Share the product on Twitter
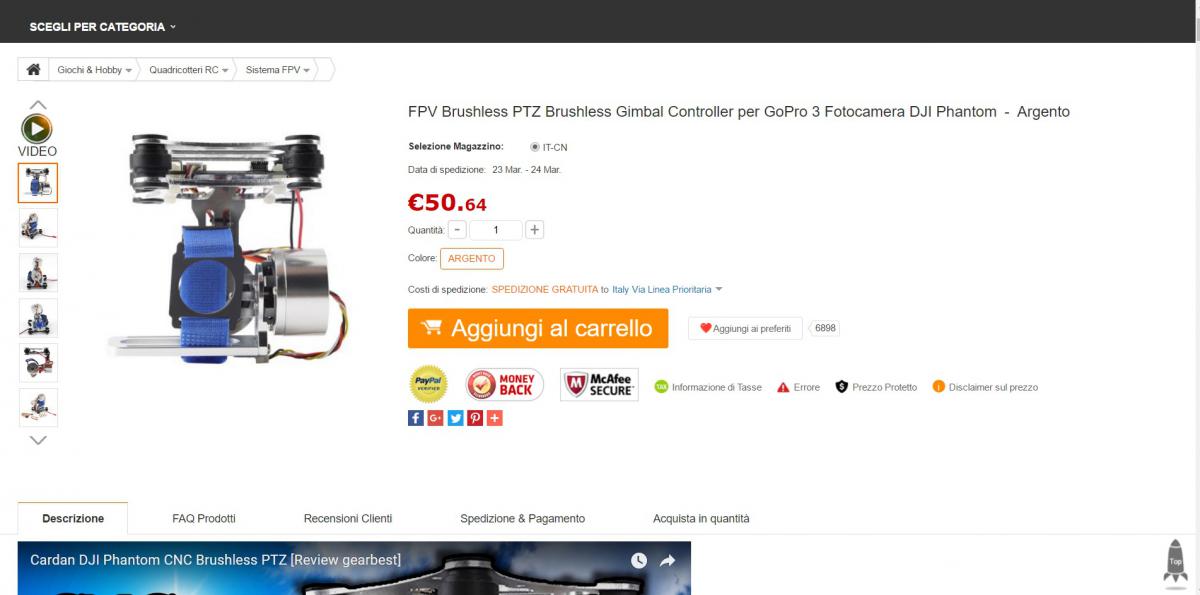The width and height of the screenshot is (1200, 595). point(455,418)
